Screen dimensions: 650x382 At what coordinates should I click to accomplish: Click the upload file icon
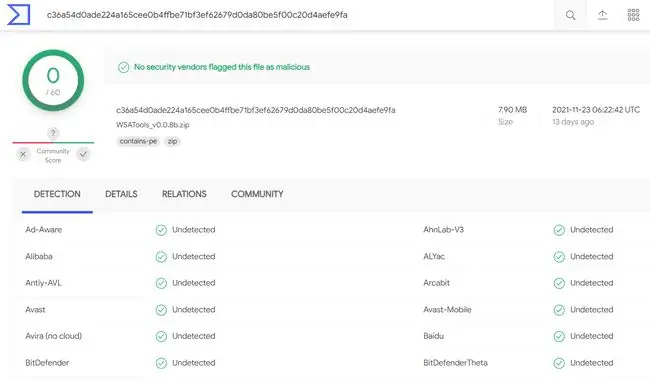tap(602, 15)
